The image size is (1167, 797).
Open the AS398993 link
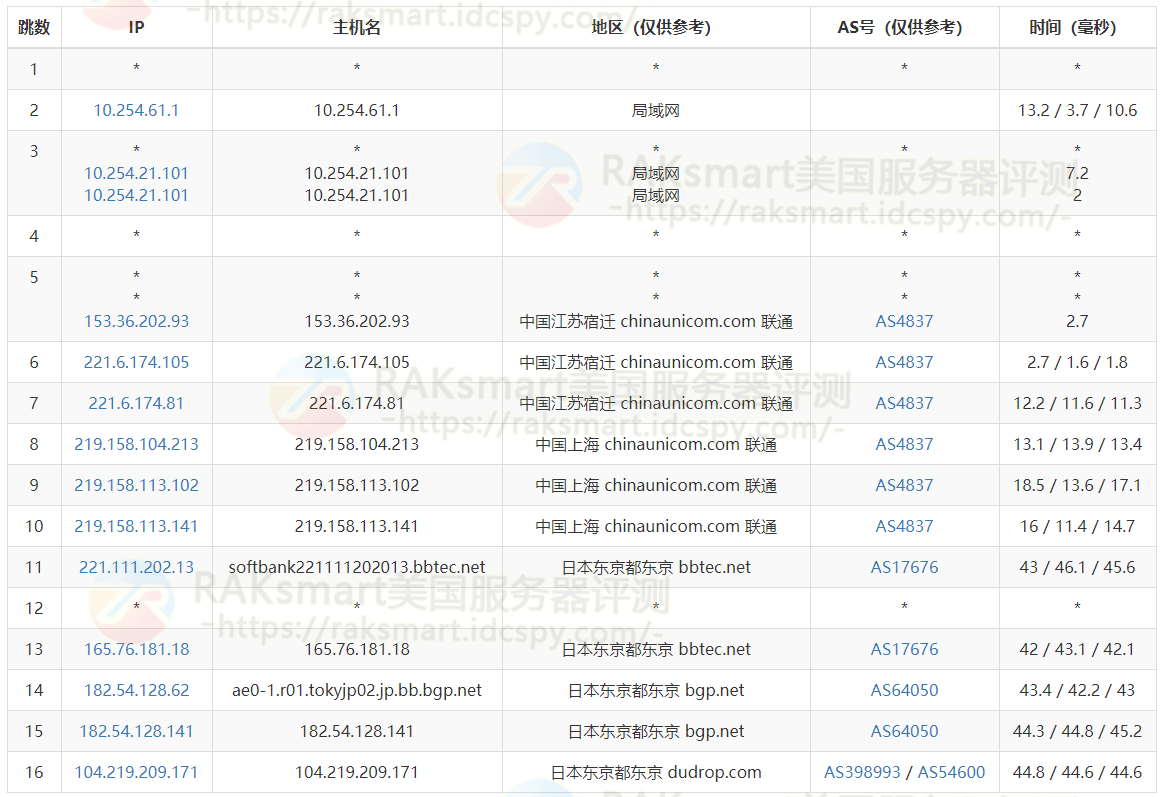(862, 771)
